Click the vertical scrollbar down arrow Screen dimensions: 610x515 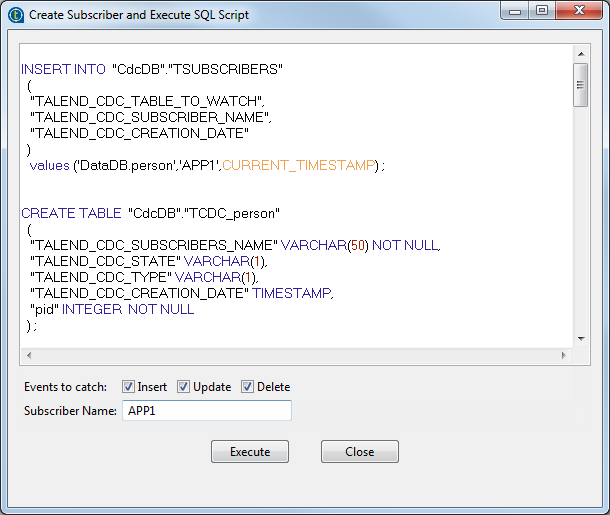tap(581, 338)
